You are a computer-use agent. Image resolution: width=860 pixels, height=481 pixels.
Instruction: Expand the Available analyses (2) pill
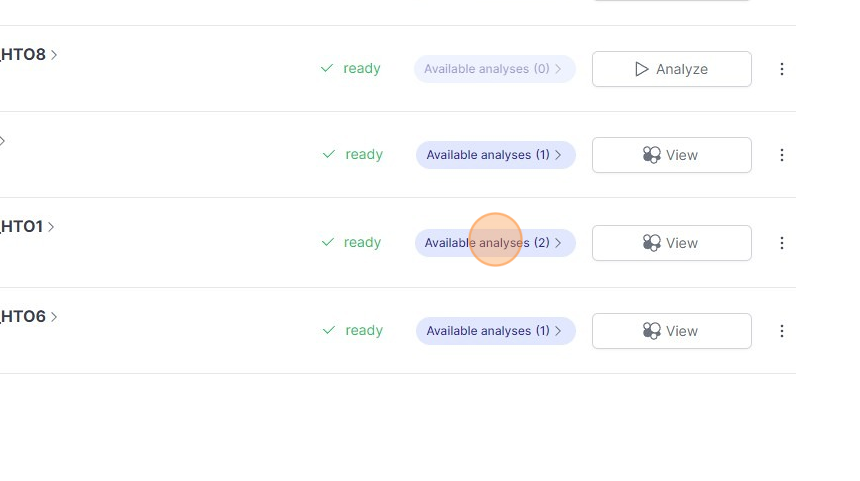tap(495, 243)
